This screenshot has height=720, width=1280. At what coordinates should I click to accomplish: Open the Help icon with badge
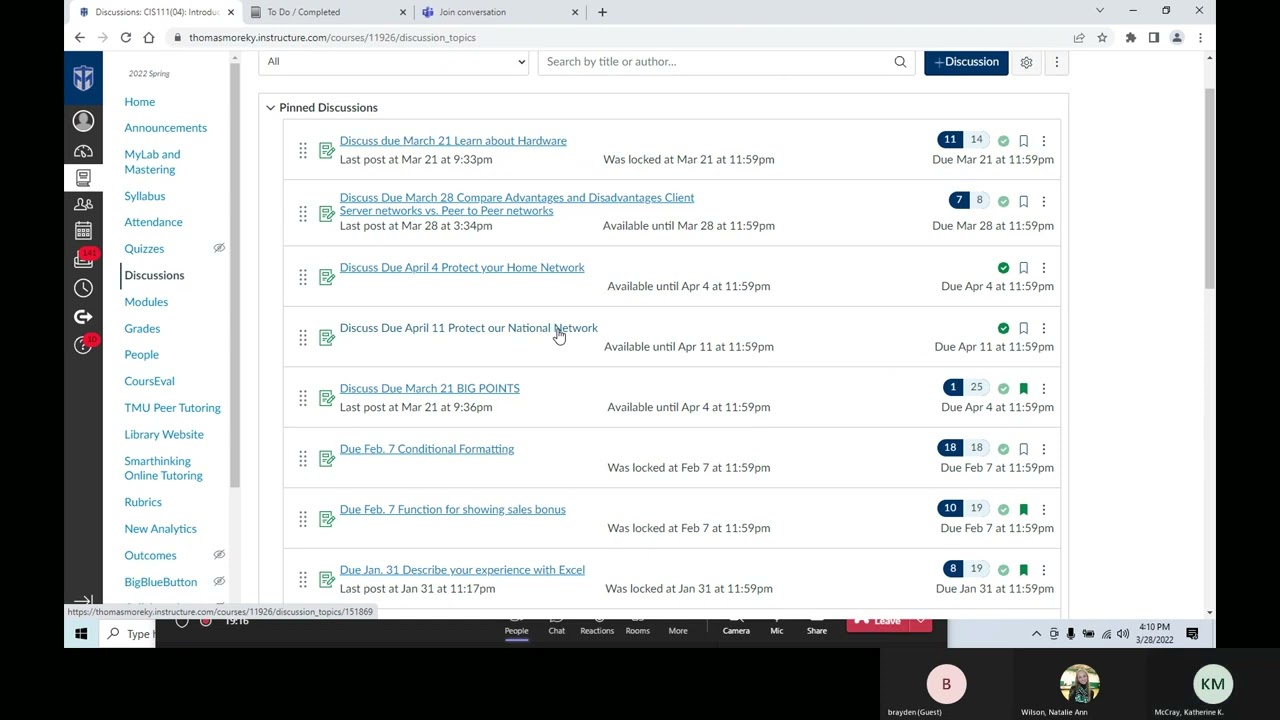click(83, 345)
